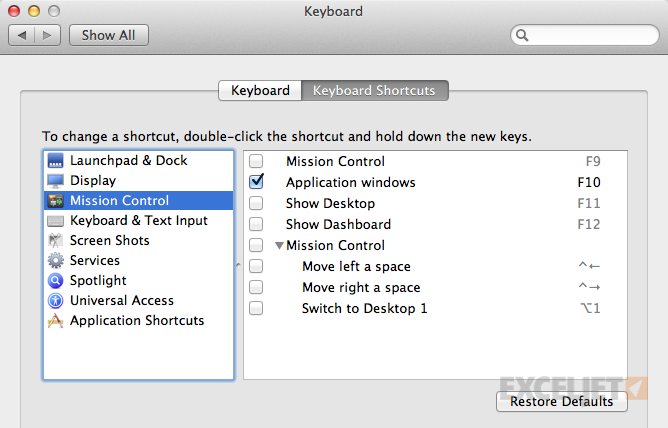
Task: Go back with the left arrow button
Action: click(x=22, y=35)
